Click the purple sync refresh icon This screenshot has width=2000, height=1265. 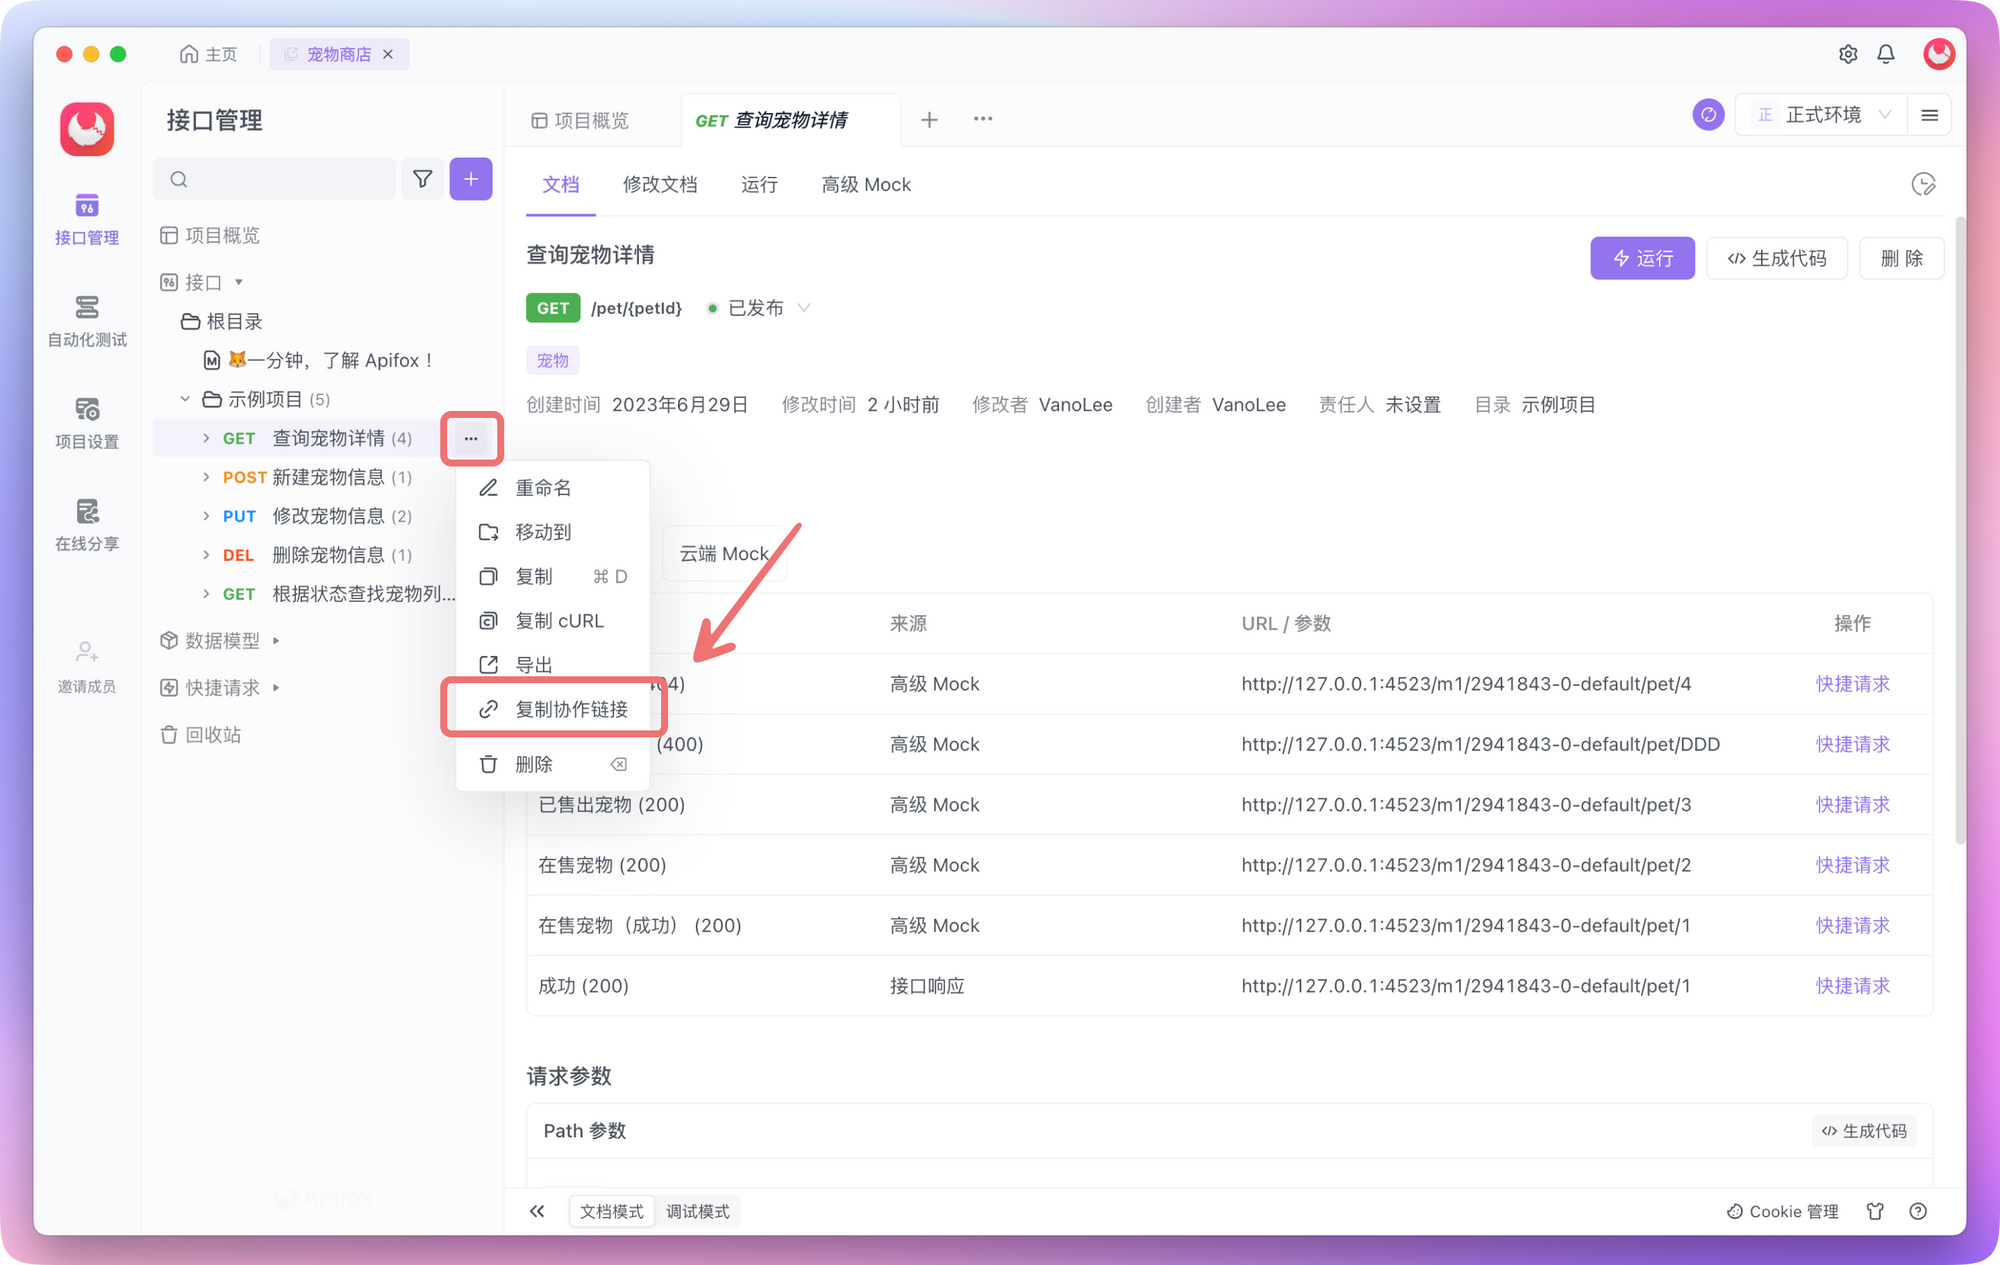(1708, 115)
